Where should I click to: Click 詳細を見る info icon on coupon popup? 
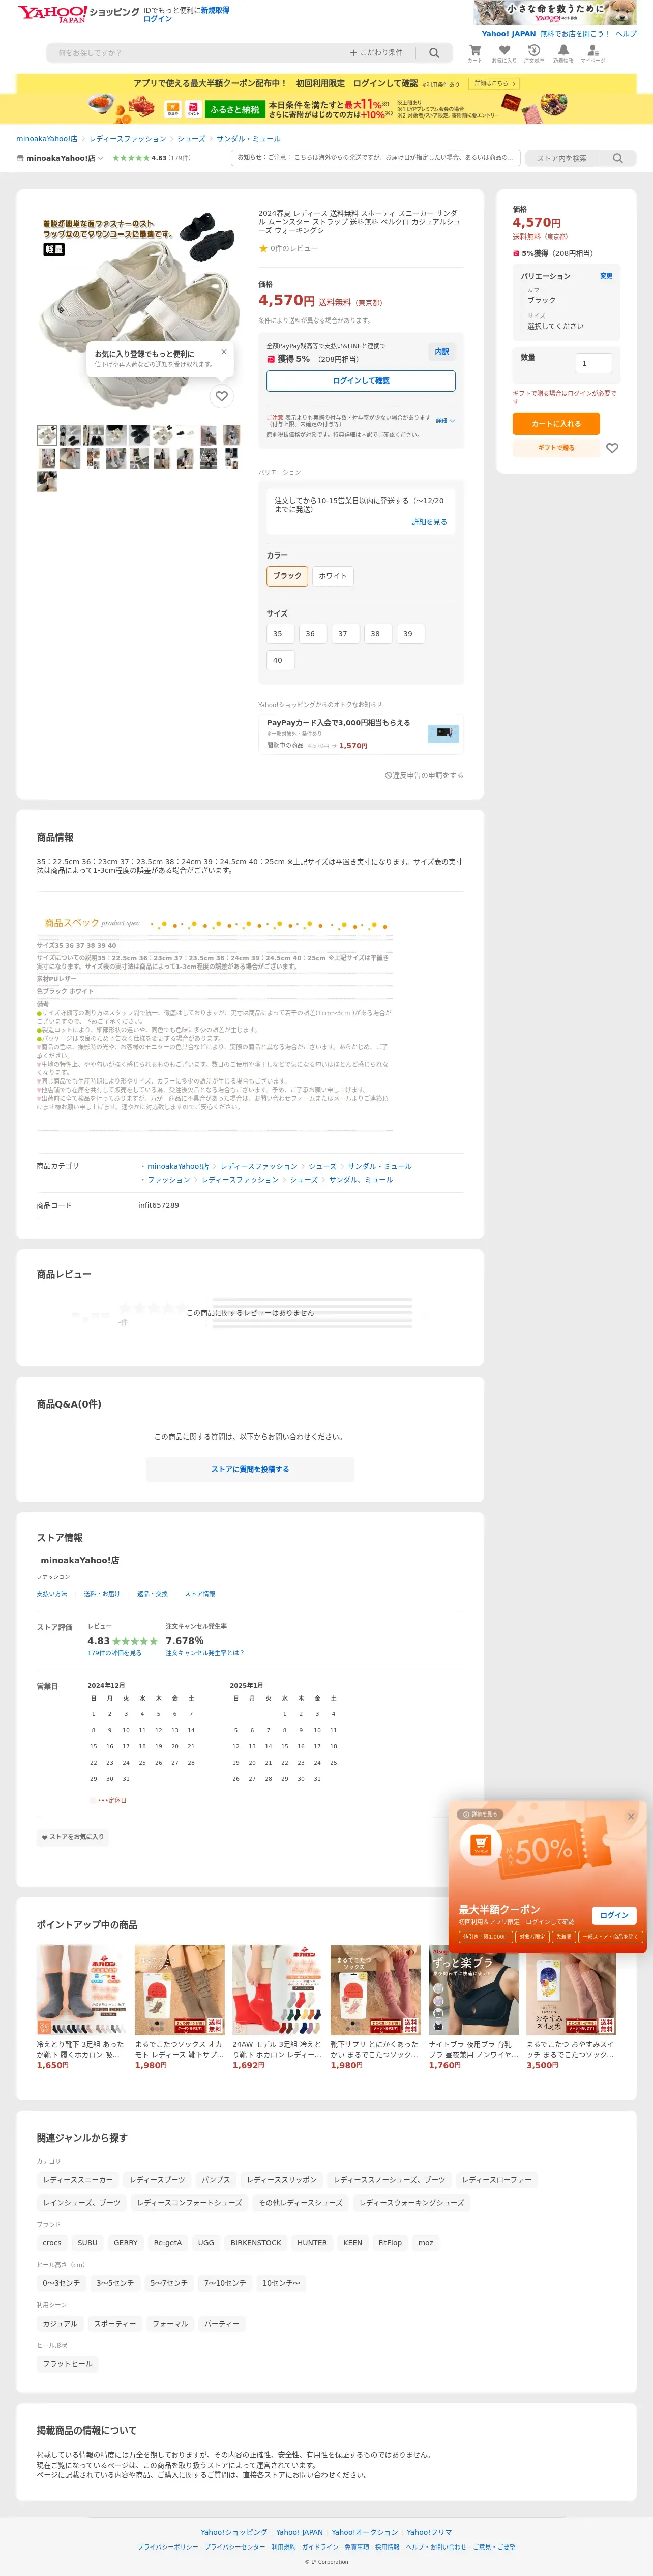(x=479, y=1814)
